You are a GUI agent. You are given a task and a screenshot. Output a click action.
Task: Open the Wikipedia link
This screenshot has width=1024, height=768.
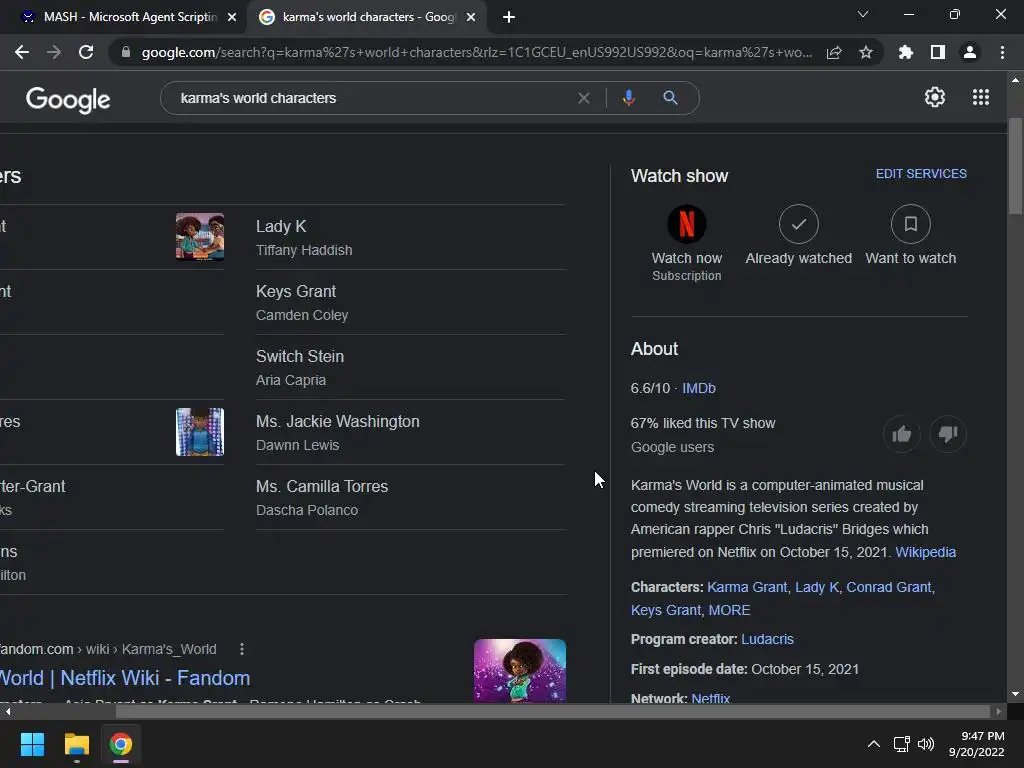coord(925,552)
